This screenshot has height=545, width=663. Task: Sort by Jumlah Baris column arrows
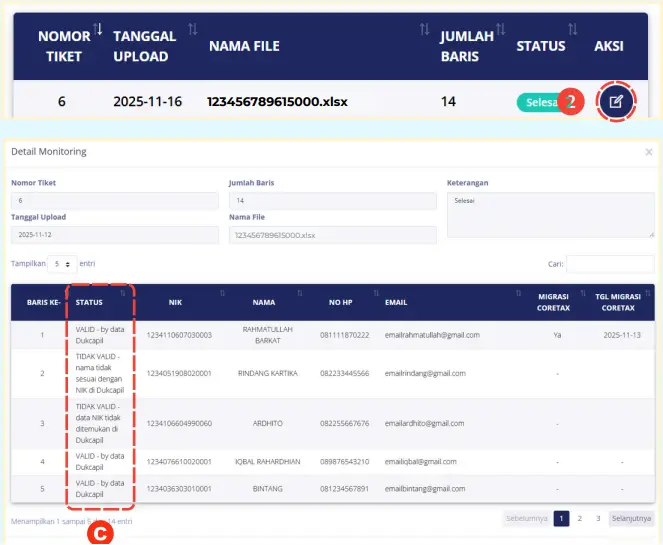501,29
